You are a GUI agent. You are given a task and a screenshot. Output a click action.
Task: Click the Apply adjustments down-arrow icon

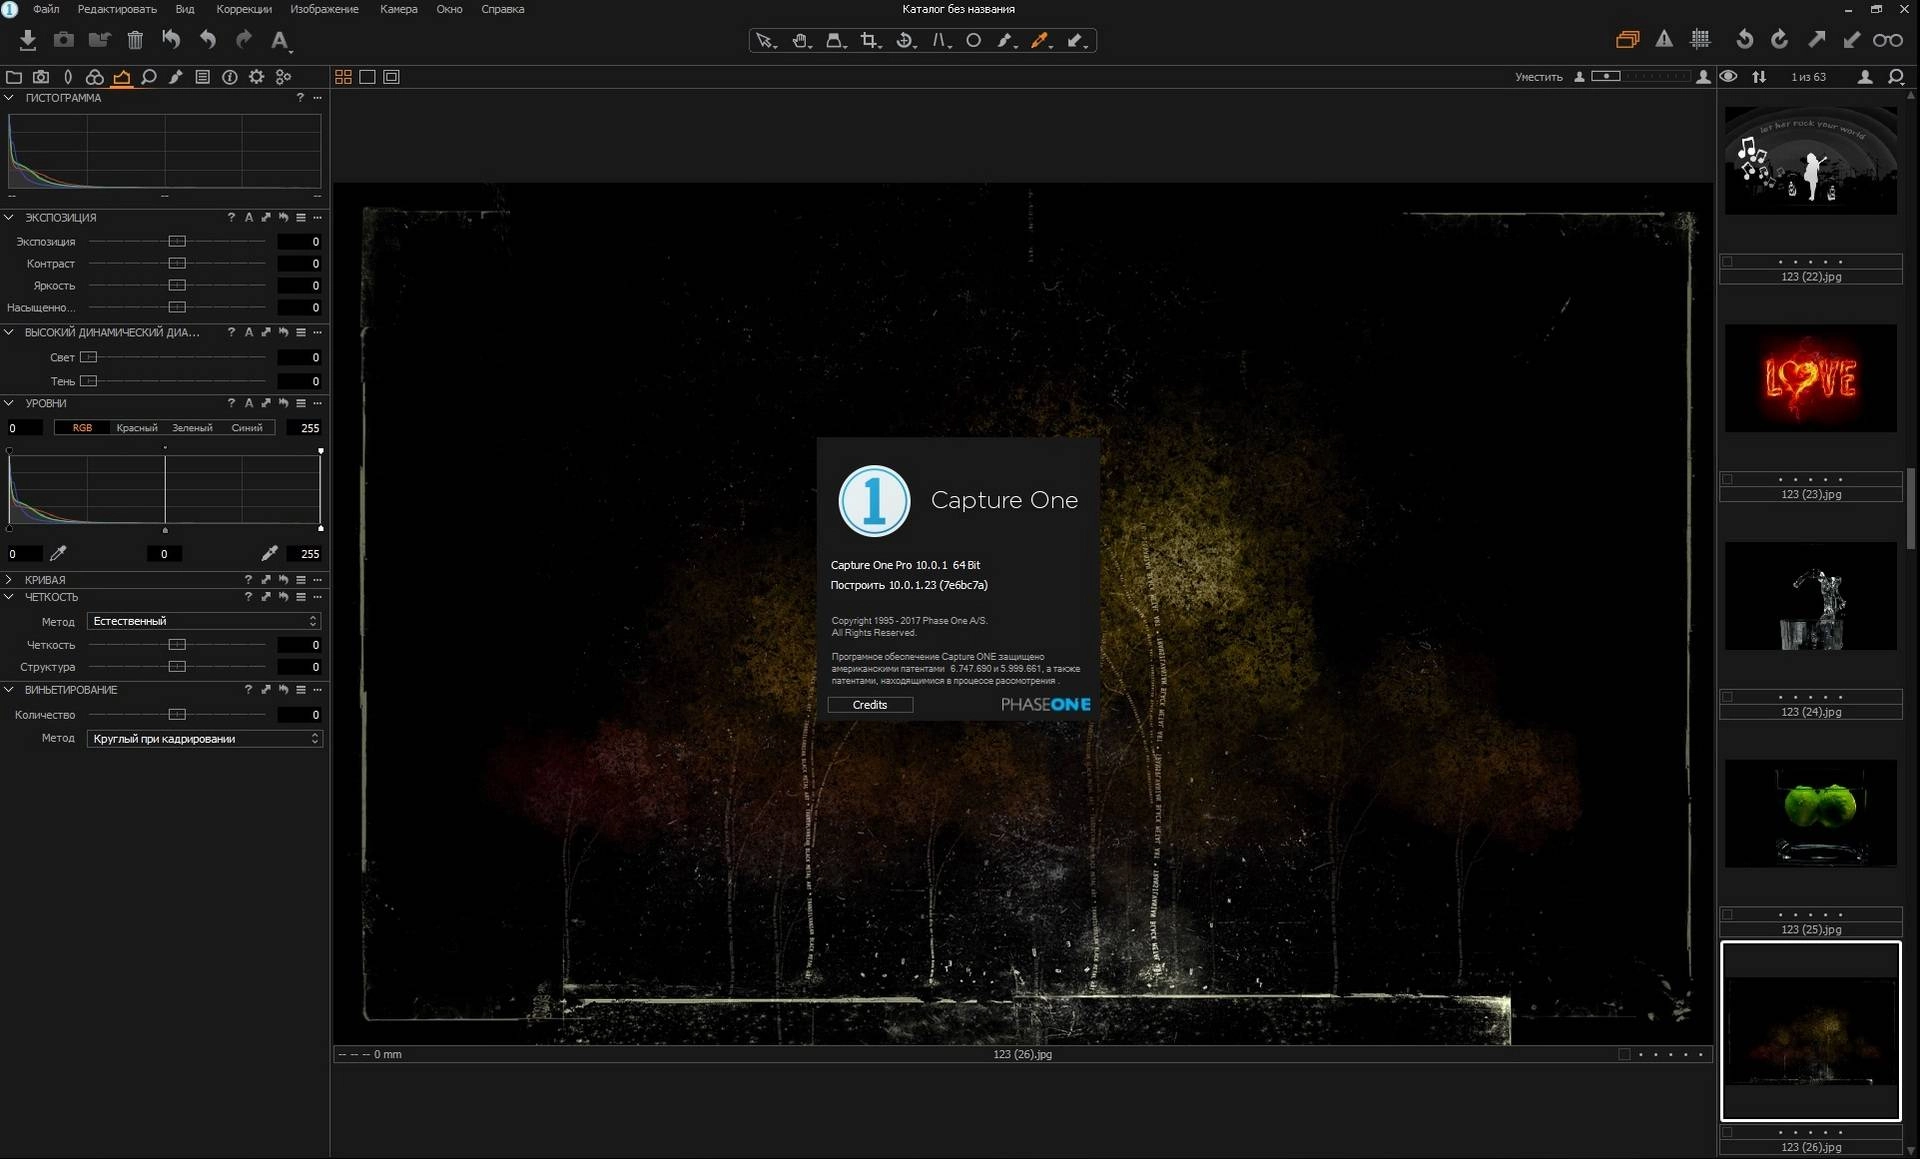pos(1852,39)
